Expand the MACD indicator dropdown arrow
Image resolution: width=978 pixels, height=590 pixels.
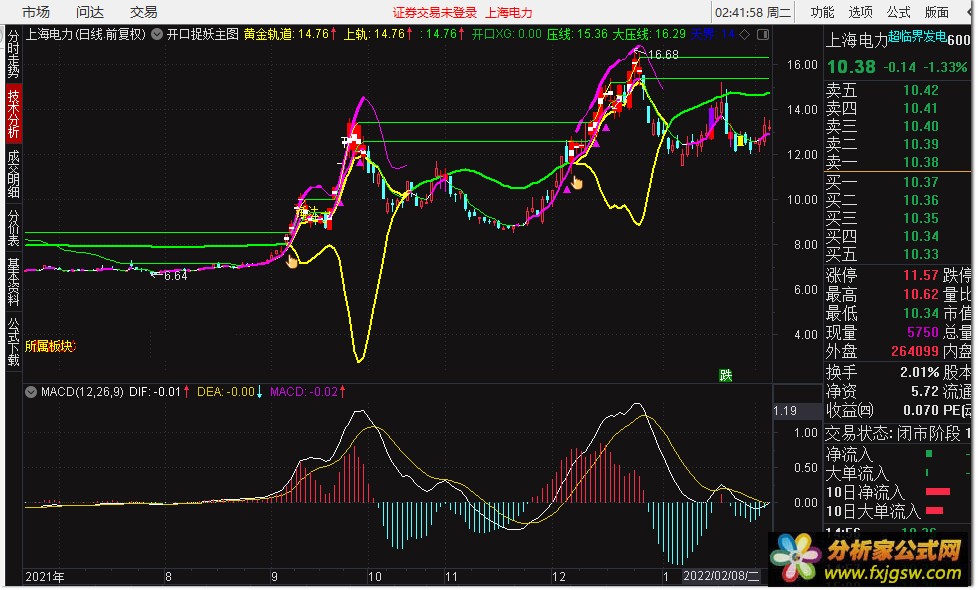pyautogui.click(x=31, y=392)
